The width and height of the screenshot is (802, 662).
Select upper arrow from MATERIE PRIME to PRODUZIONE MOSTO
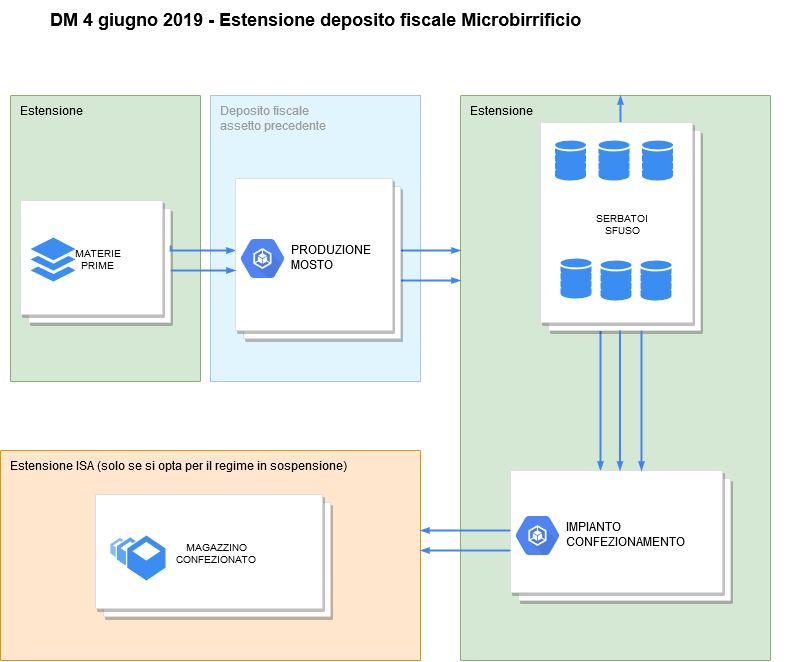point(203,250)
